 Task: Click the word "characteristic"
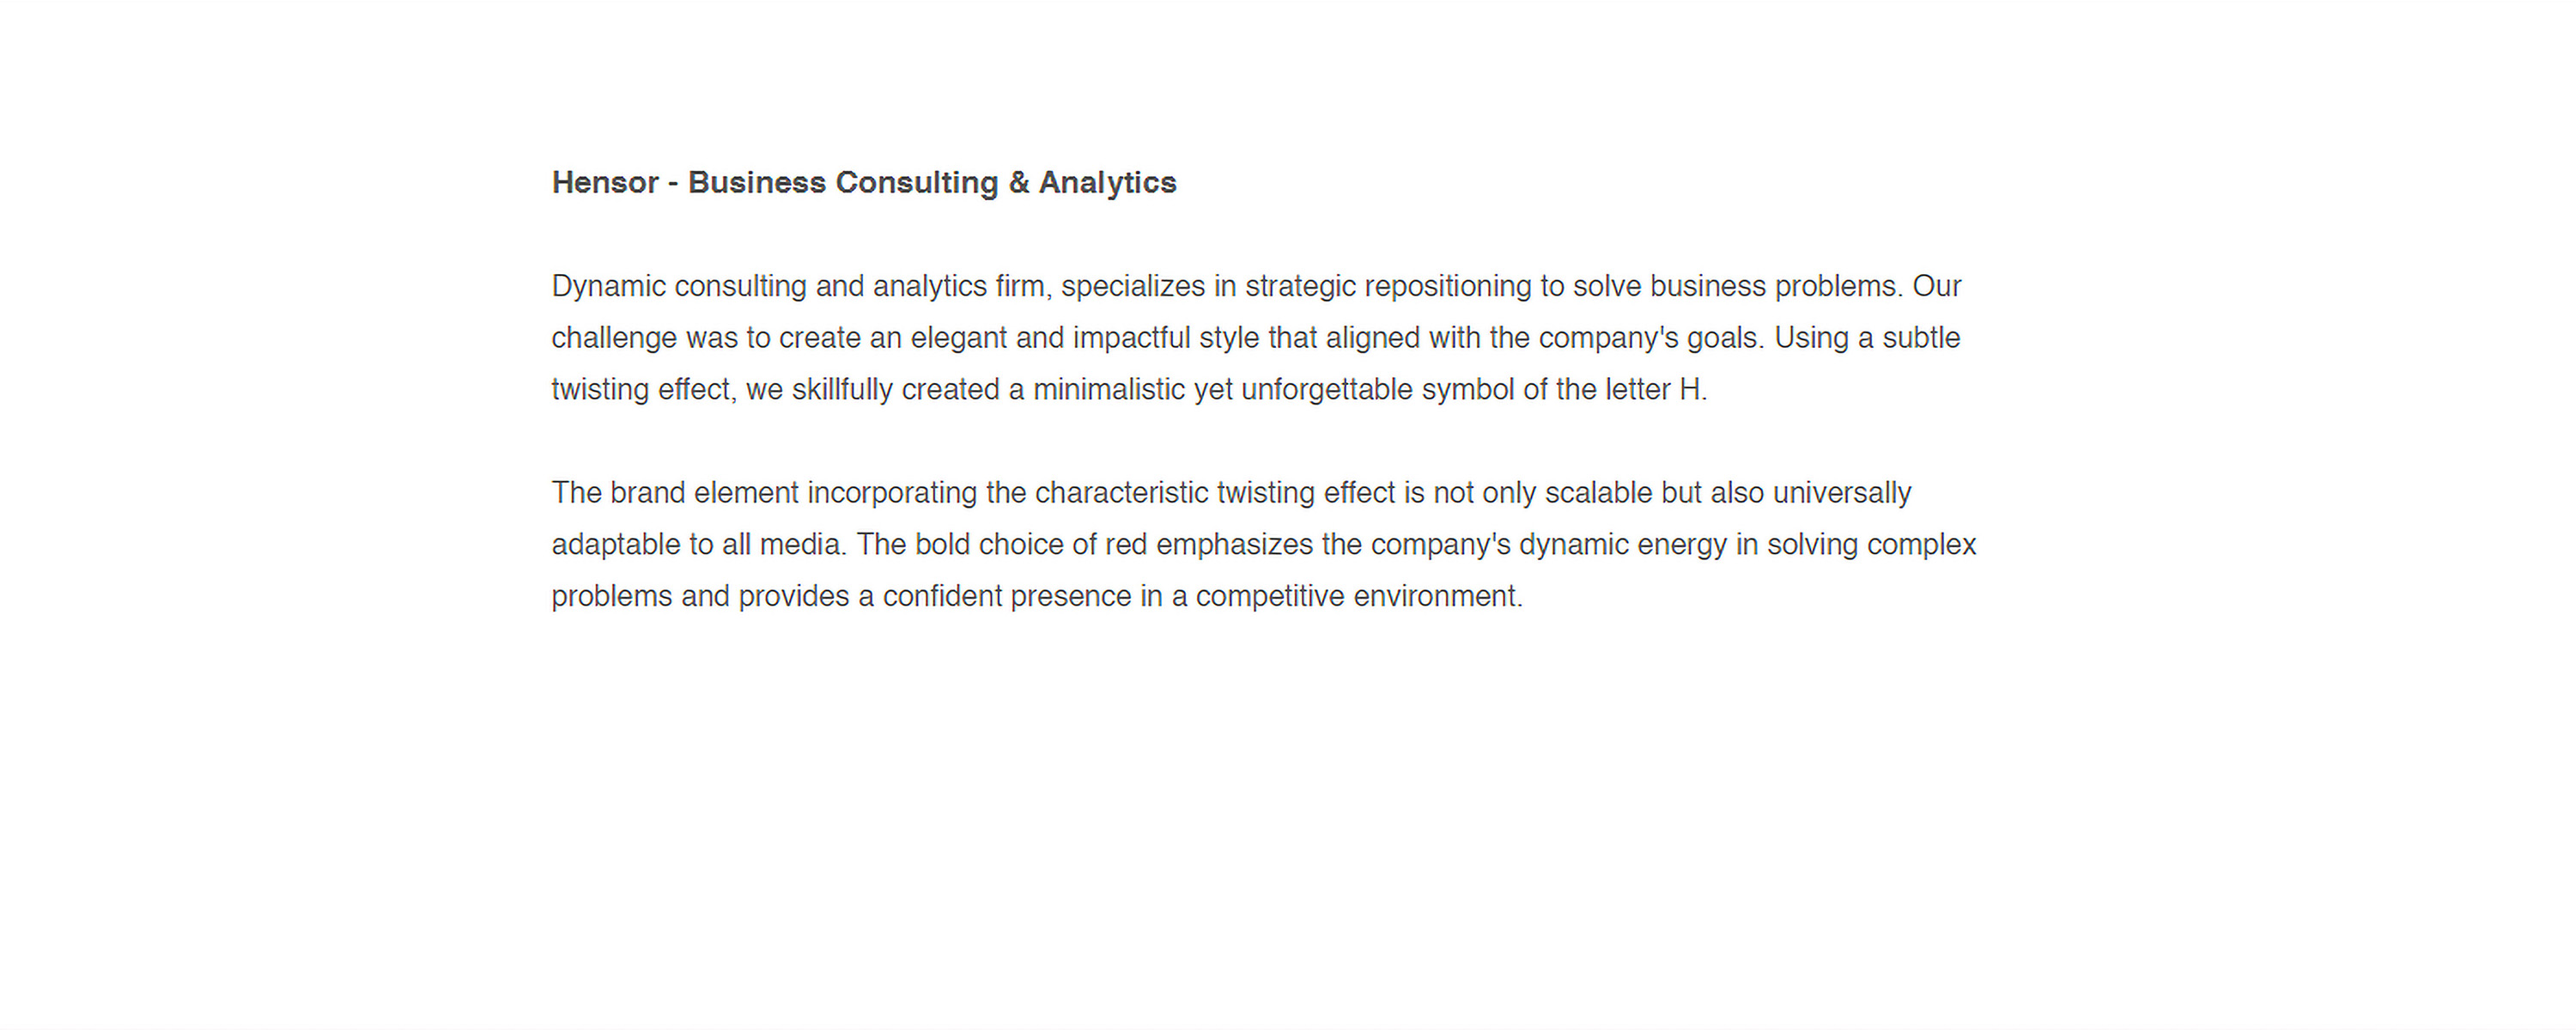1121,493
